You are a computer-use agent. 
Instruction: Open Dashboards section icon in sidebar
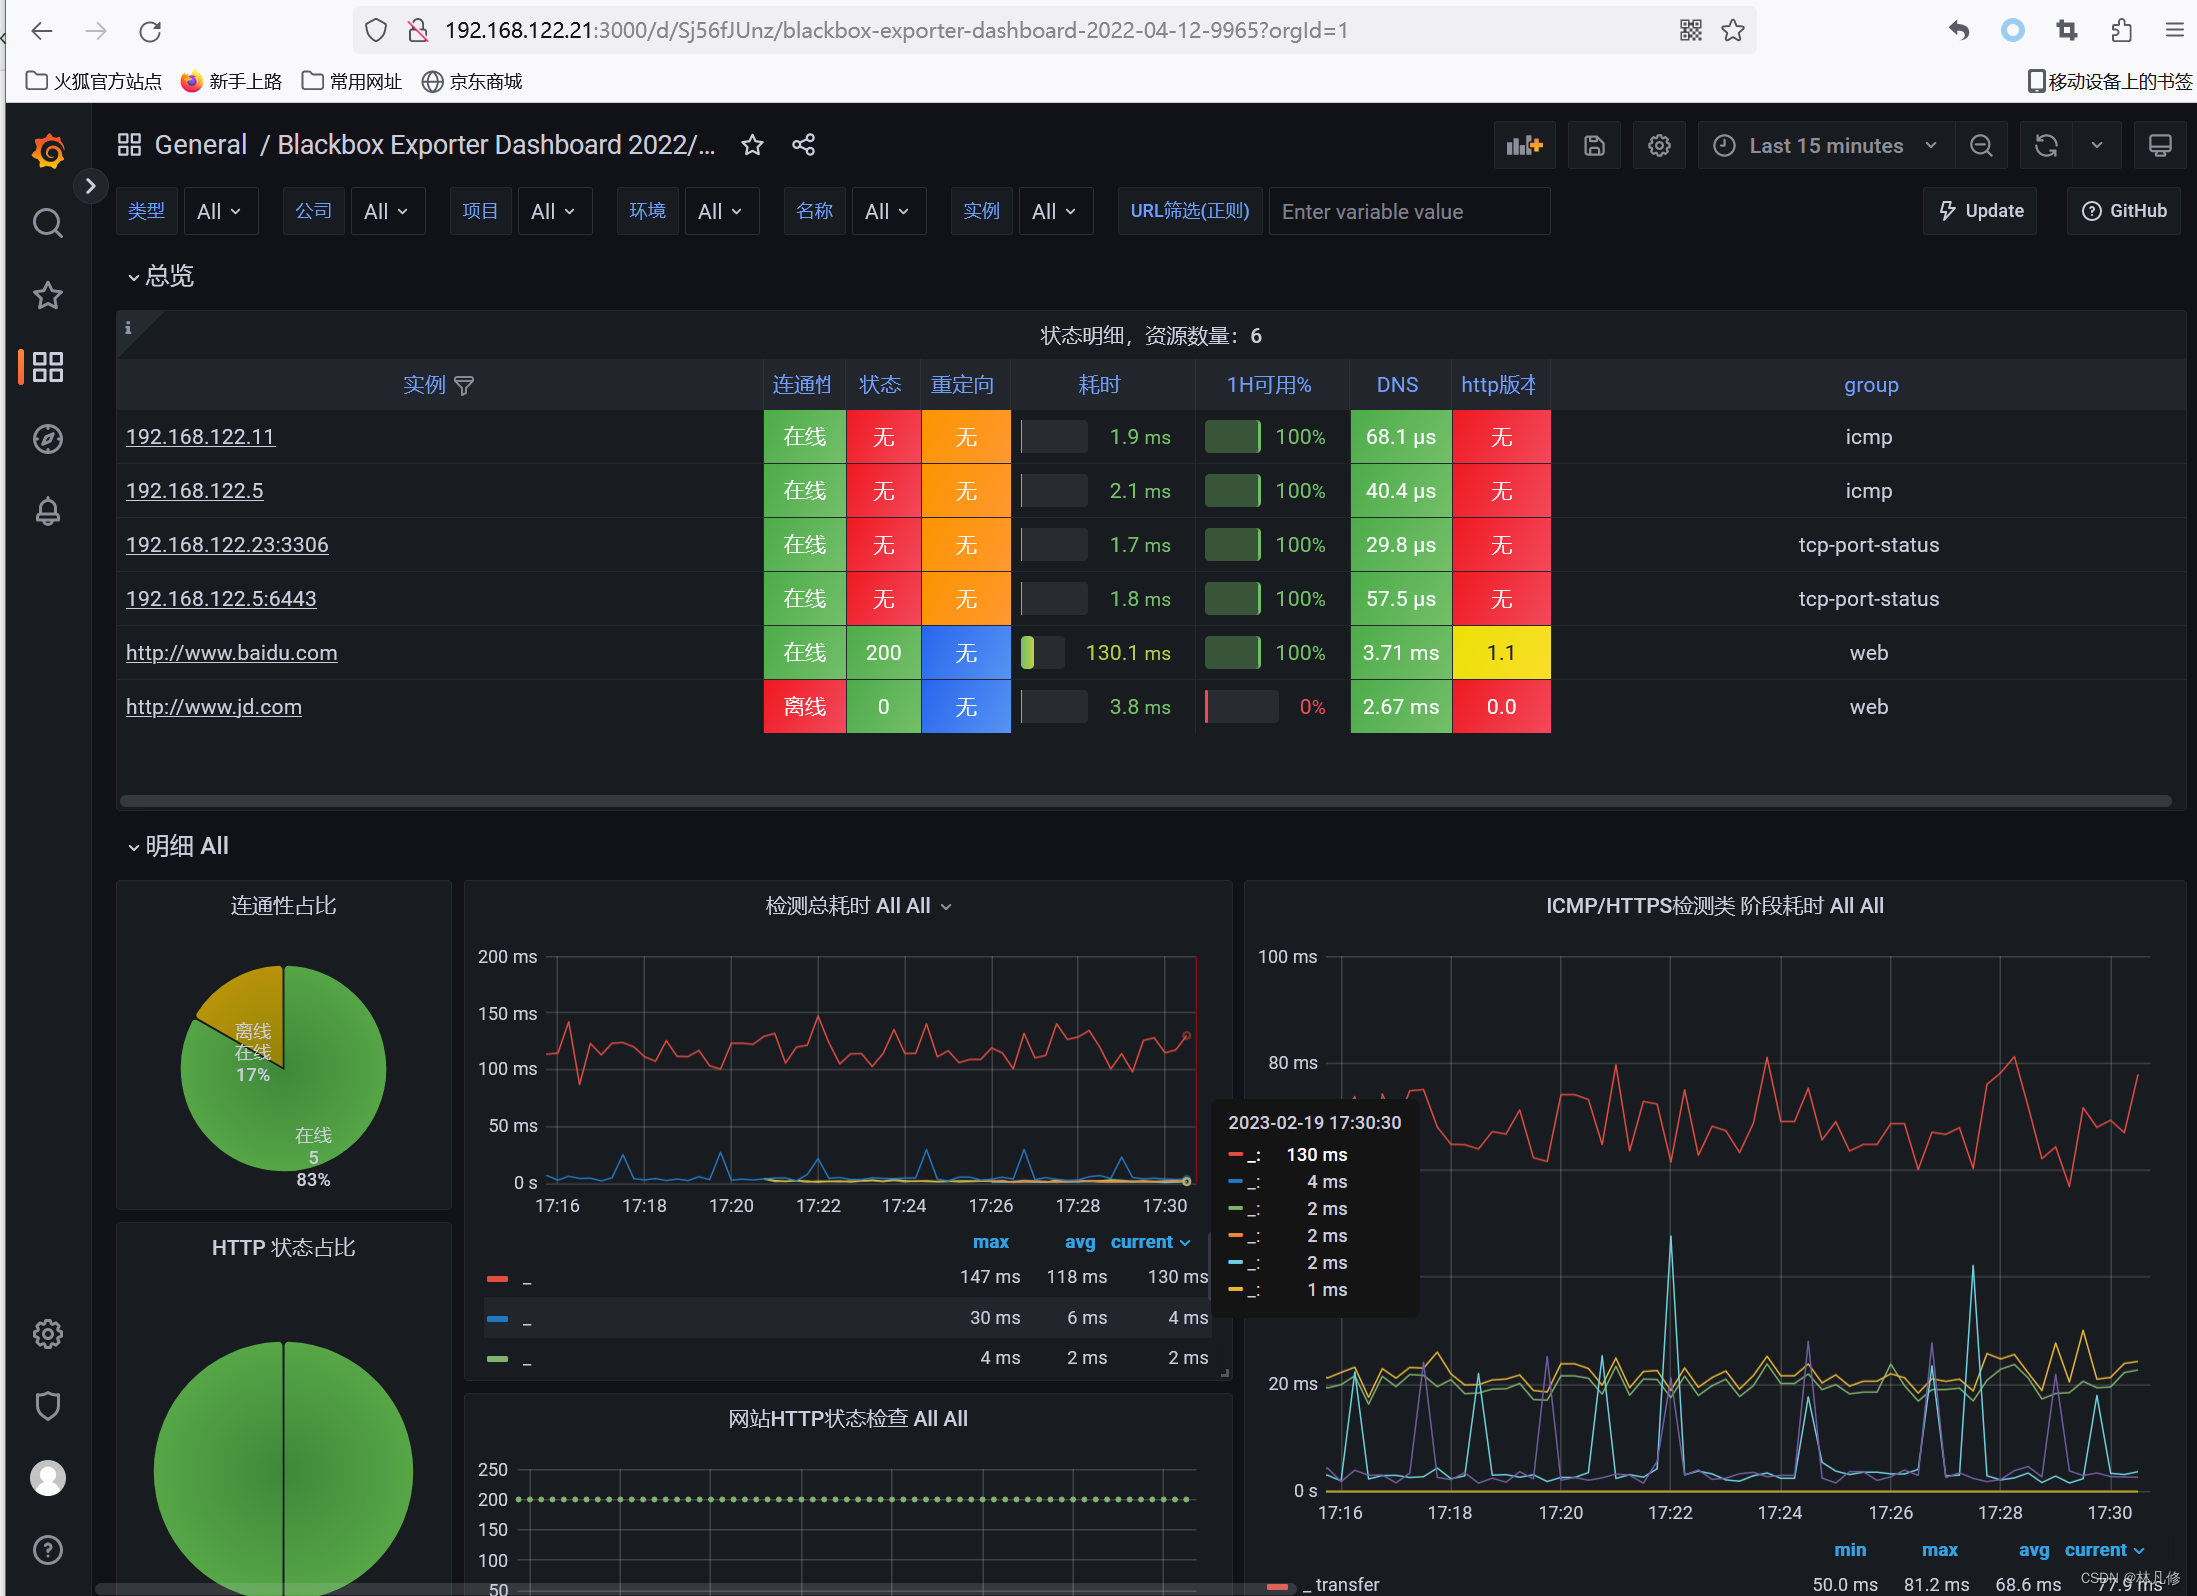pyautogui.click(x=48, y=367)
